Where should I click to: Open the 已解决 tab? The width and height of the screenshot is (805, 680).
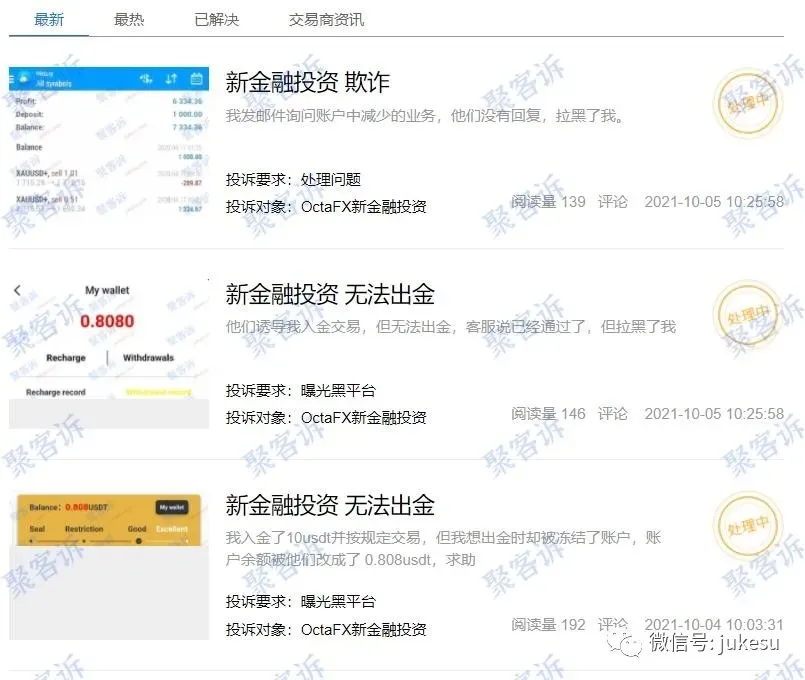click(217, 20)
